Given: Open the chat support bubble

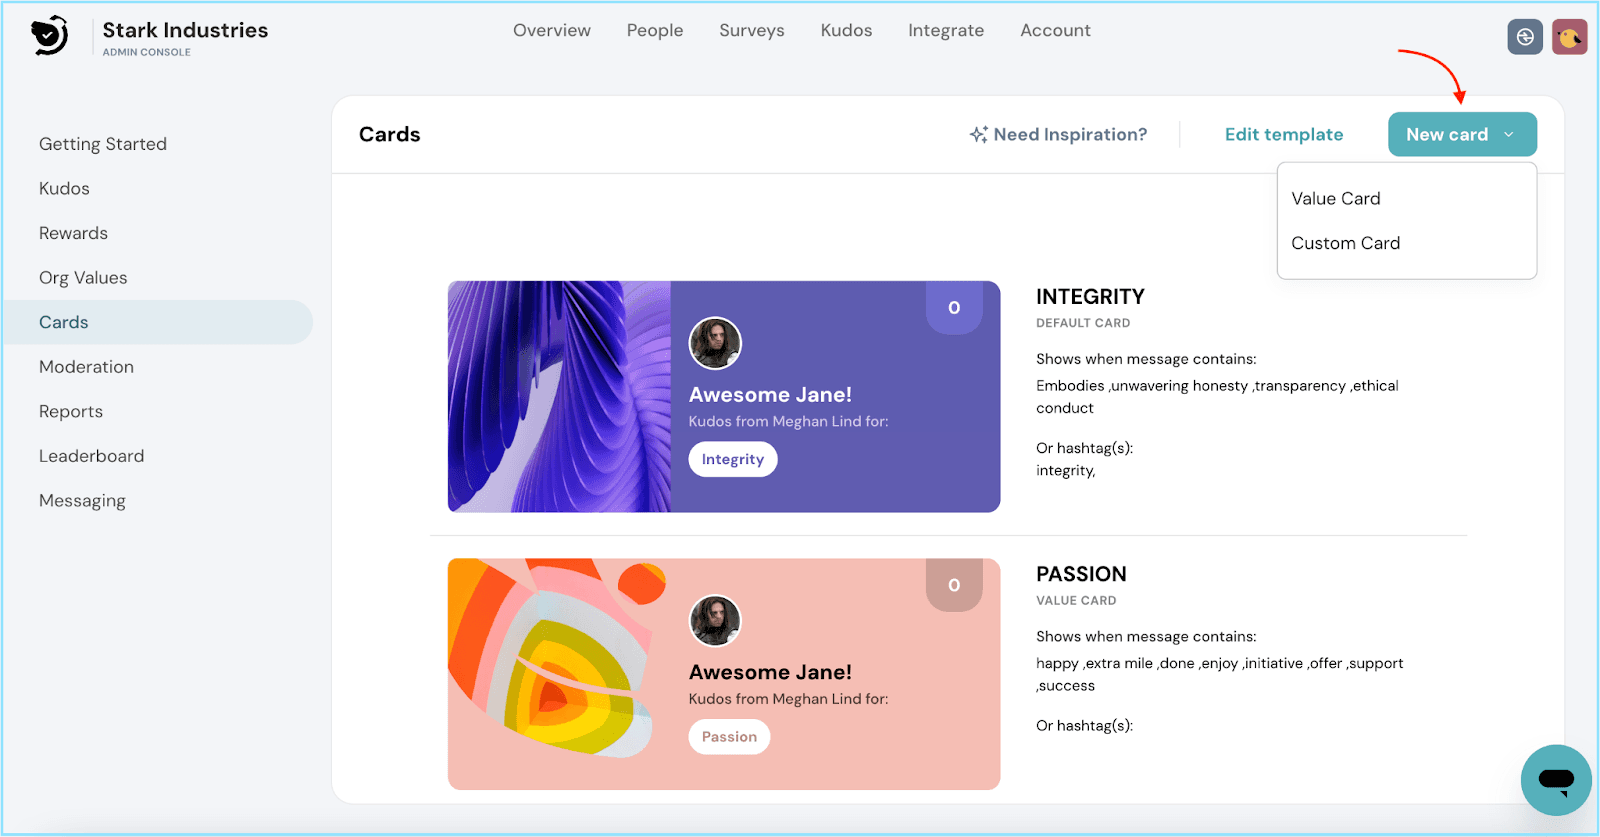Looking at the screenshot, I should (1556, 780).
